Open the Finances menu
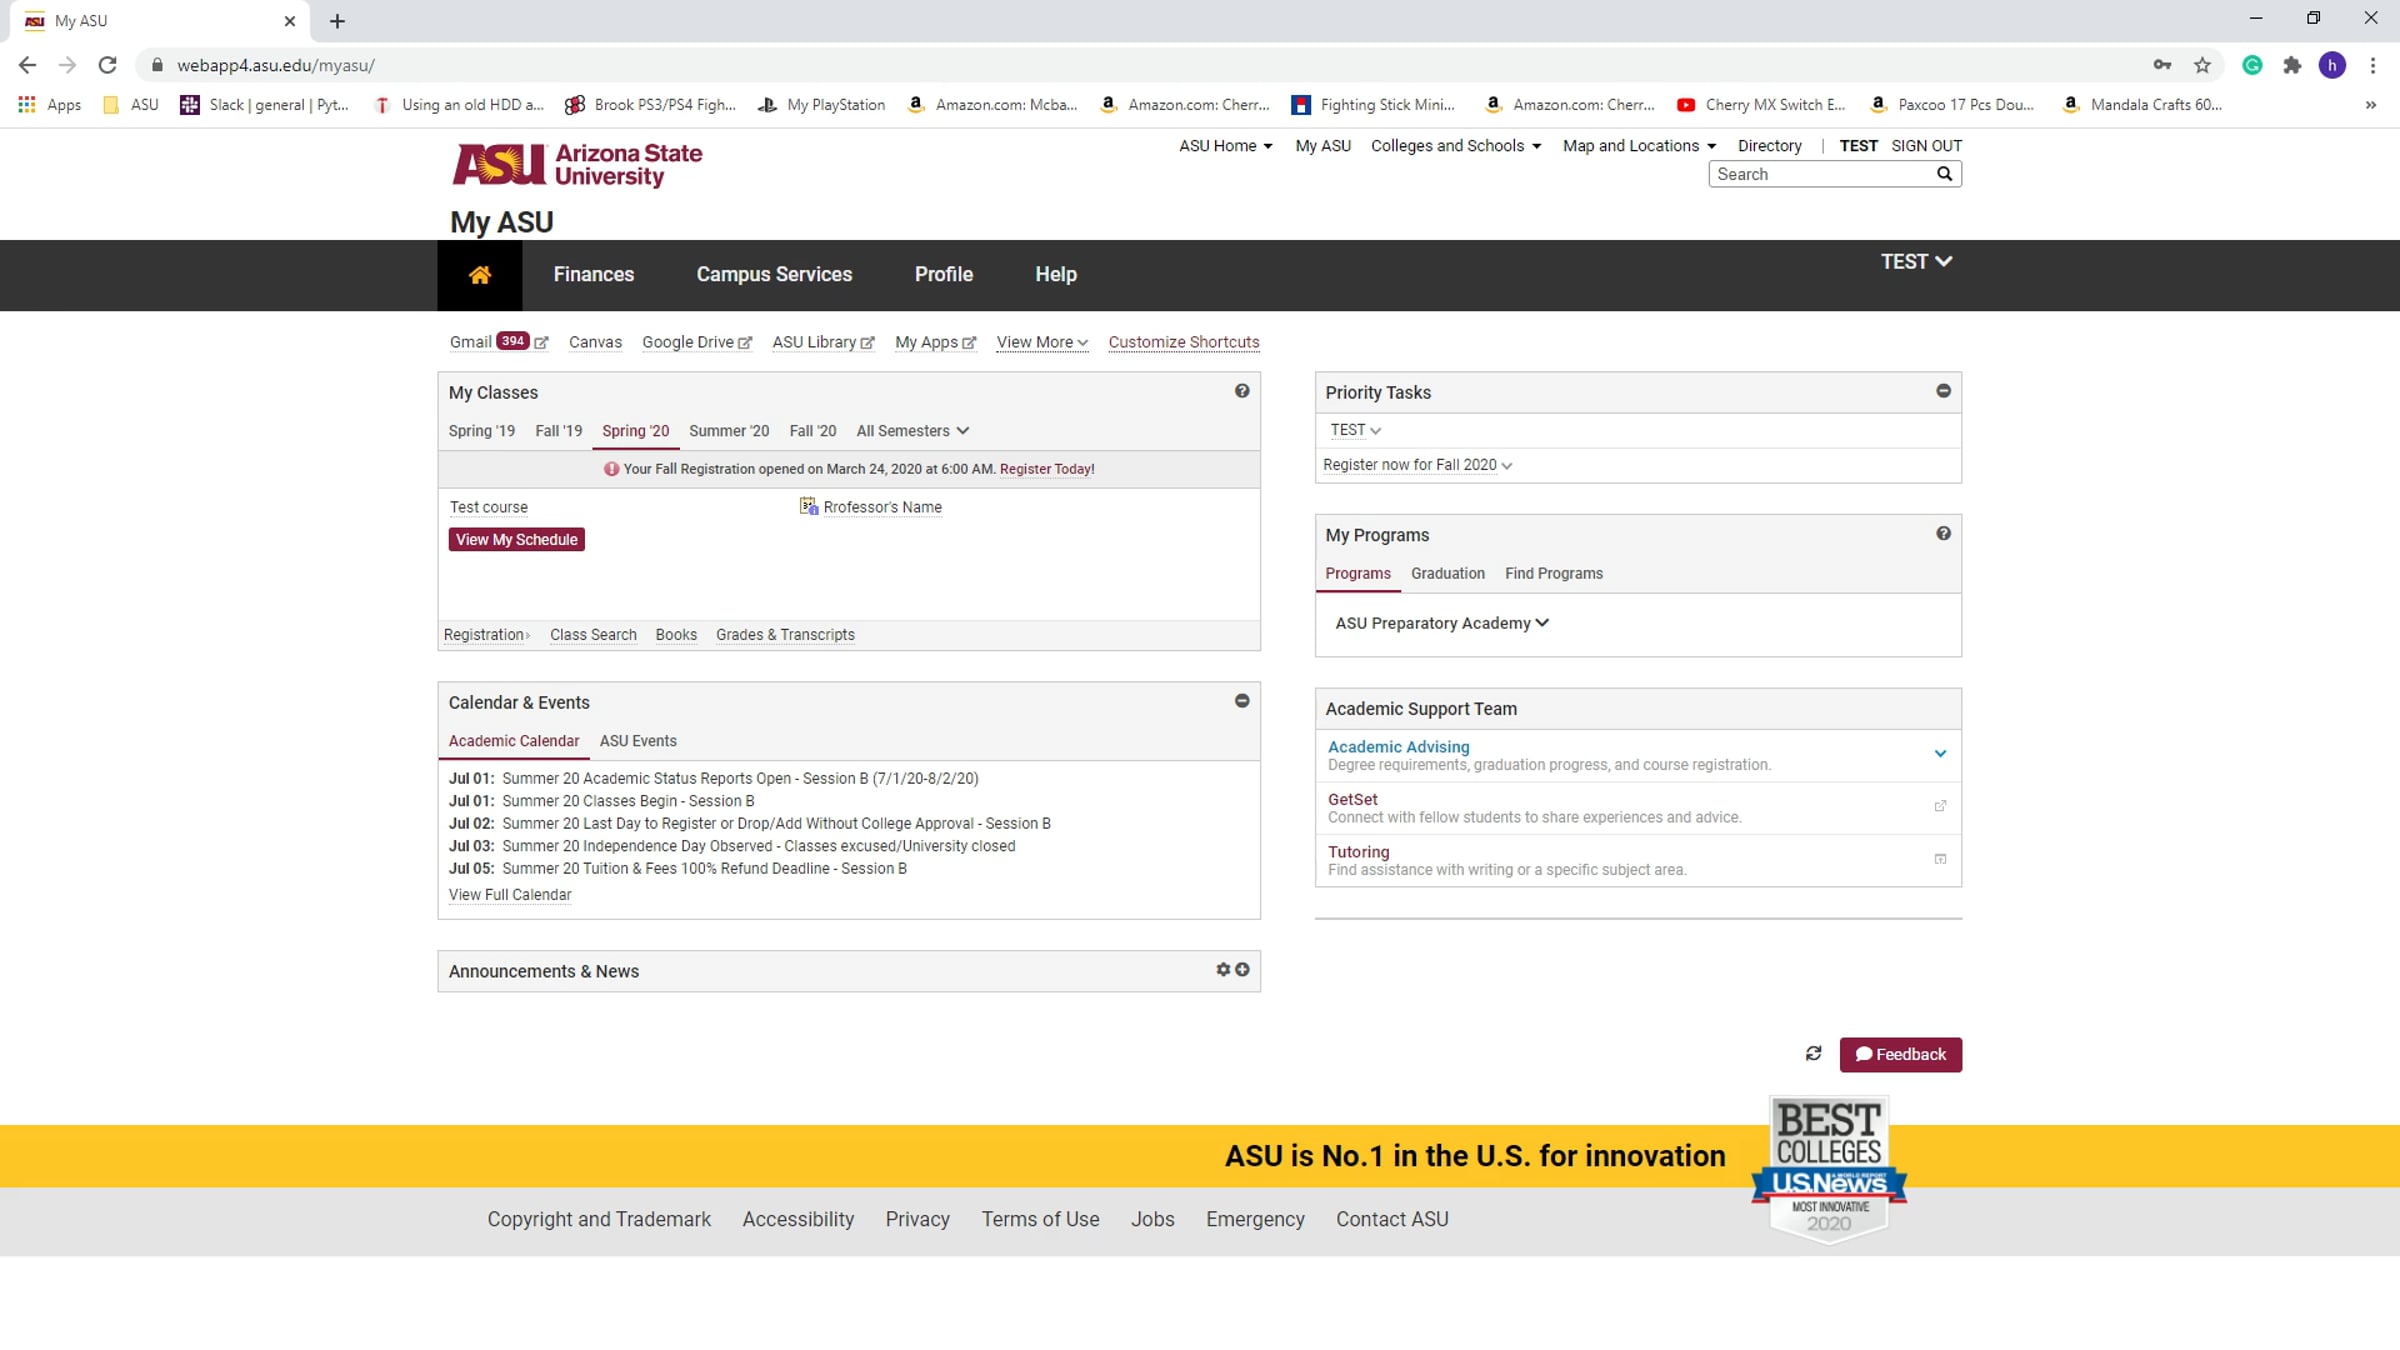The width and height of the screenshot is (2400, 1350). tap(594, 274)
